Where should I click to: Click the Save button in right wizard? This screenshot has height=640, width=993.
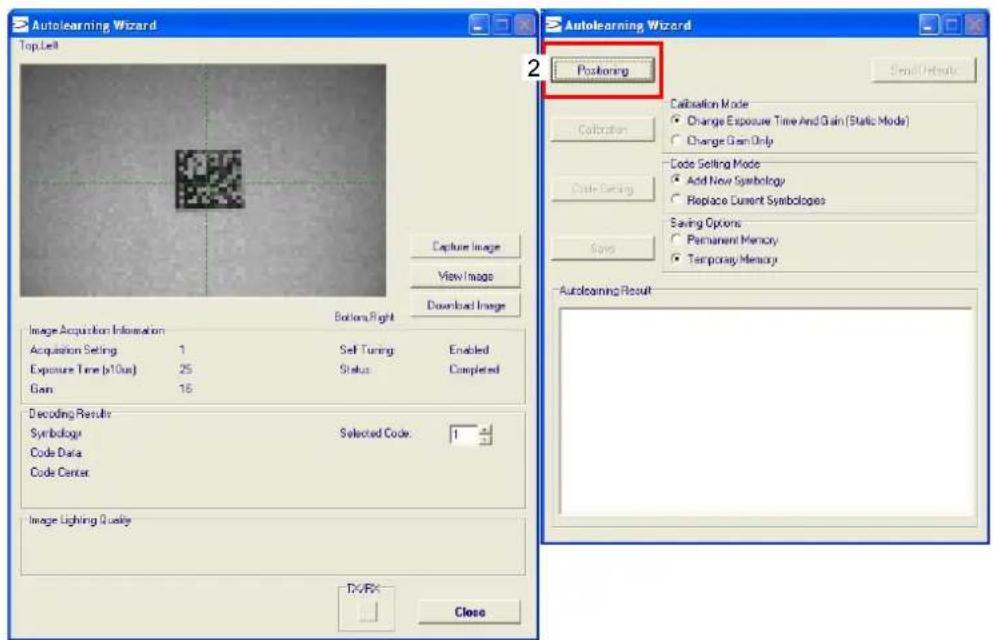click(602, 248)
